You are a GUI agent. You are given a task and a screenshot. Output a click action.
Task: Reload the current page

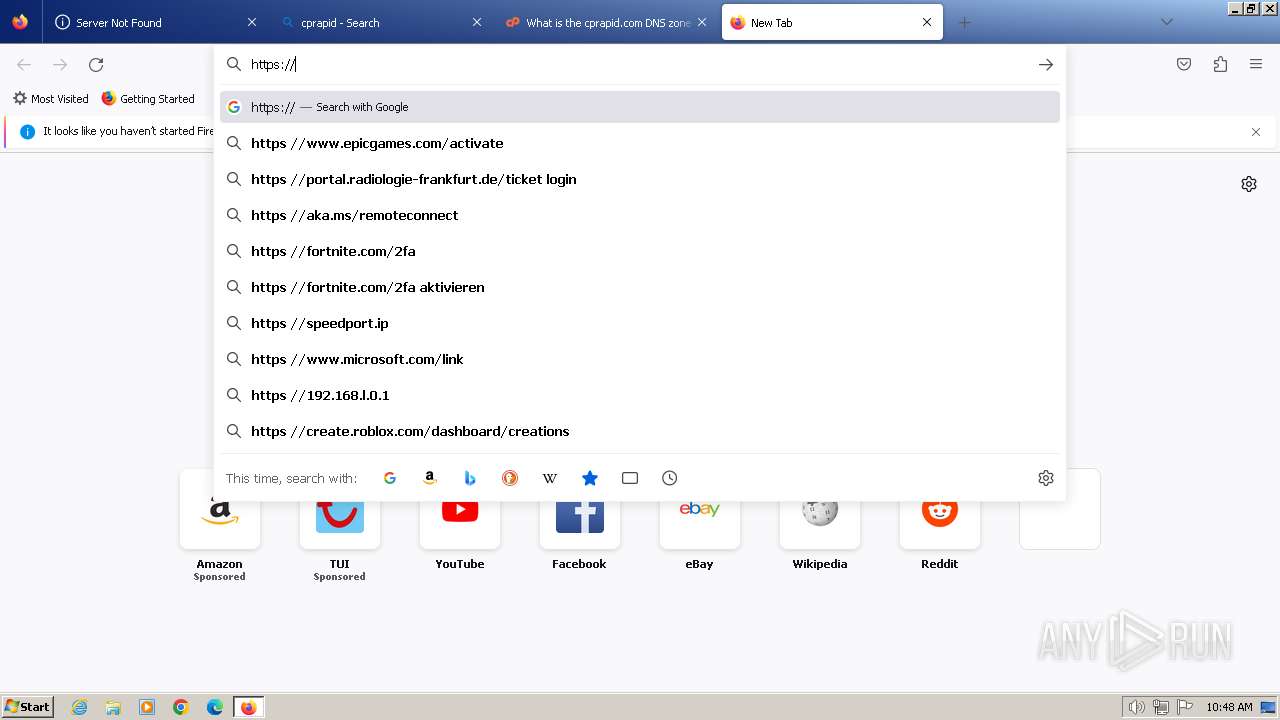click(x=96, y=65)
